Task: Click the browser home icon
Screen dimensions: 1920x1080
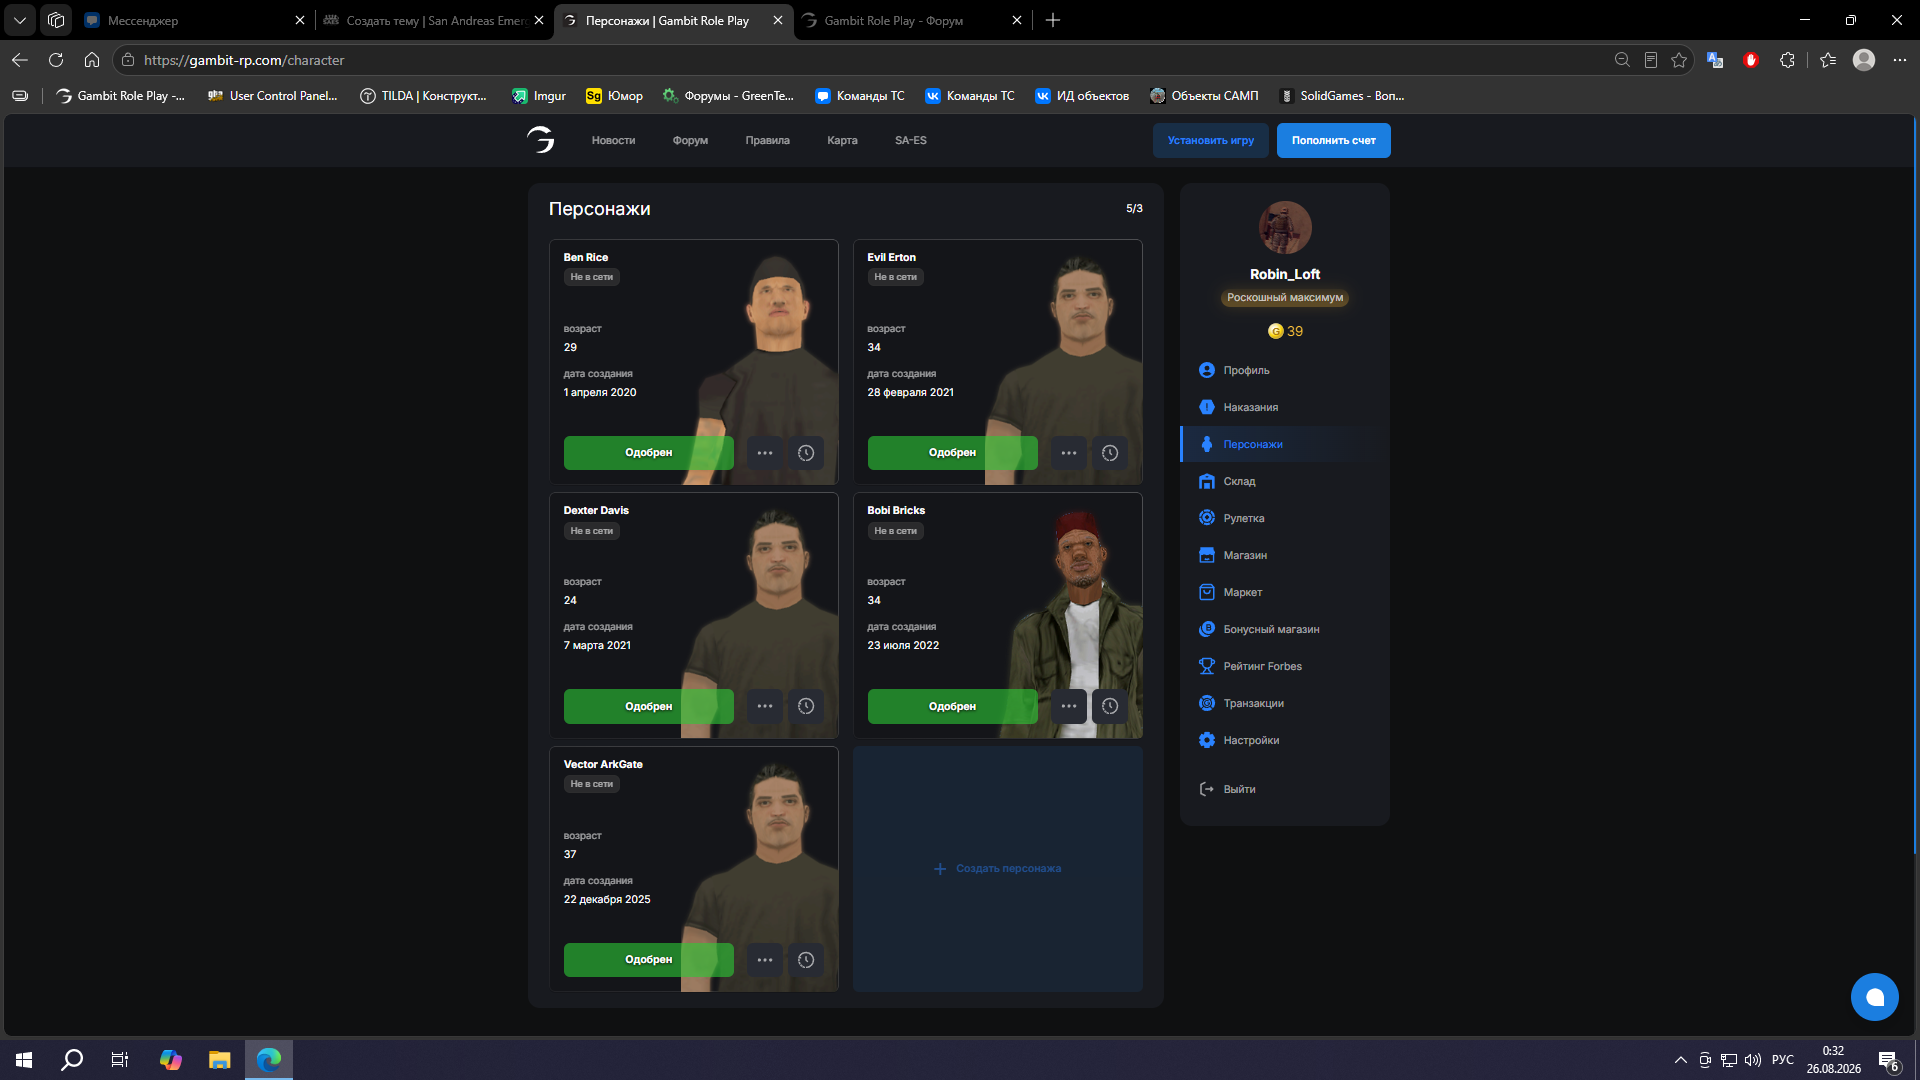Action: 92,60
